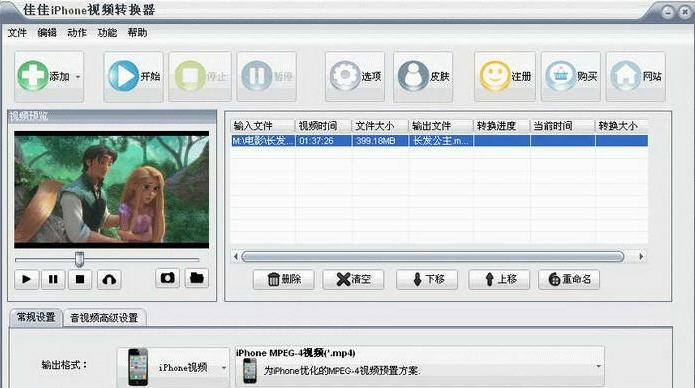
Task: Open the 购买 shopping basket icon
Action: [560, 76]
